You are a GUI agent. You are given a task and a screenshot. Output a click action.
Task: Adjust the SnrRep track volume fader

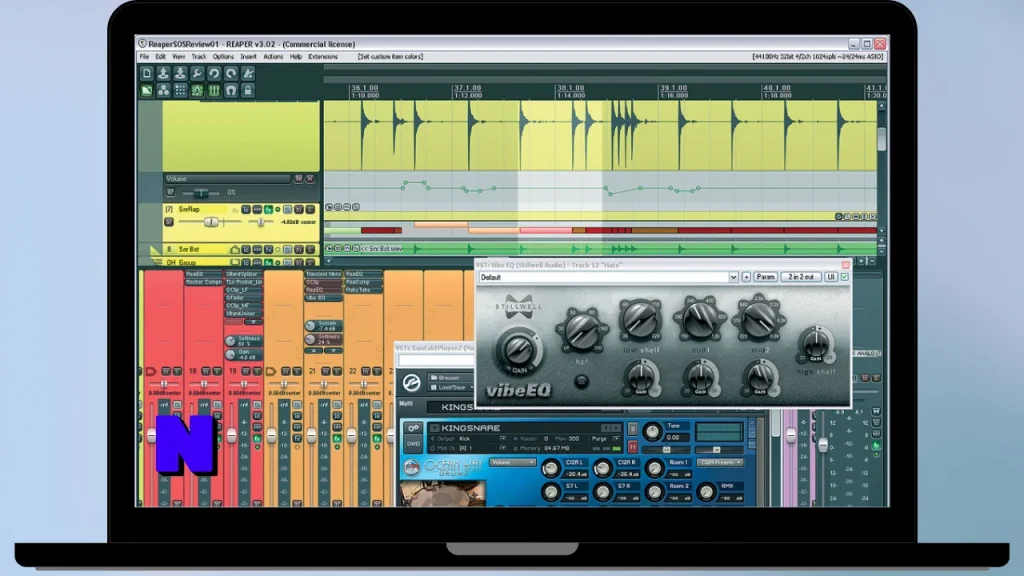pos(211,222)
